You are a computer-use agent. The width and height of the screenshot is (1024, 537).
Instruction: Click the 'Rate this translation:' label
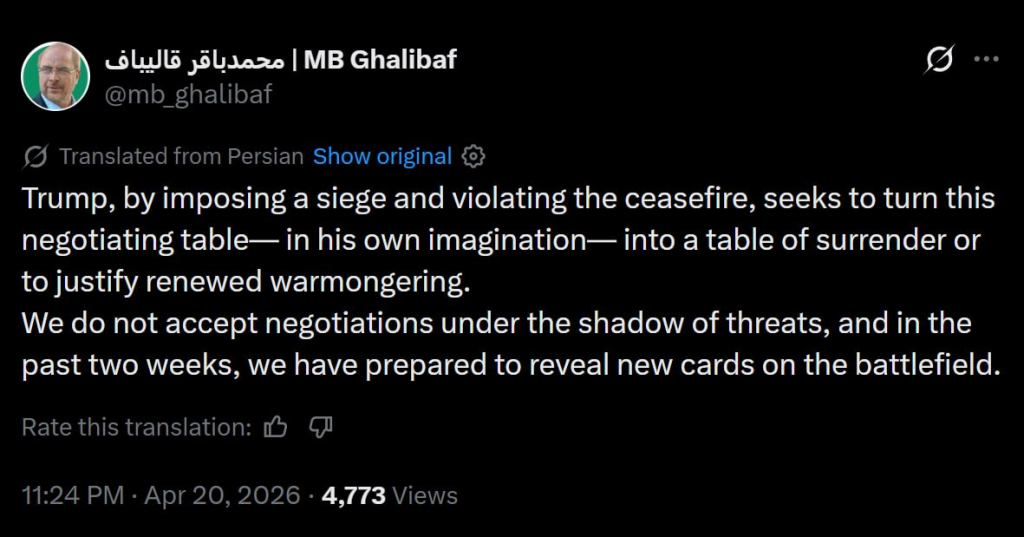[x=136, y=427]
